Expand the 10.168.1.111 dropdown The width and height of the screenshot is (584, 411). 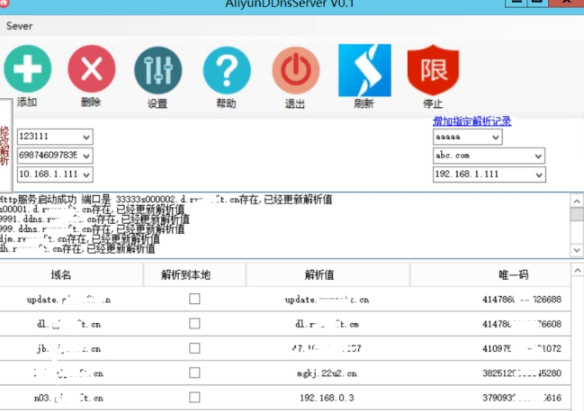point(86,175)
